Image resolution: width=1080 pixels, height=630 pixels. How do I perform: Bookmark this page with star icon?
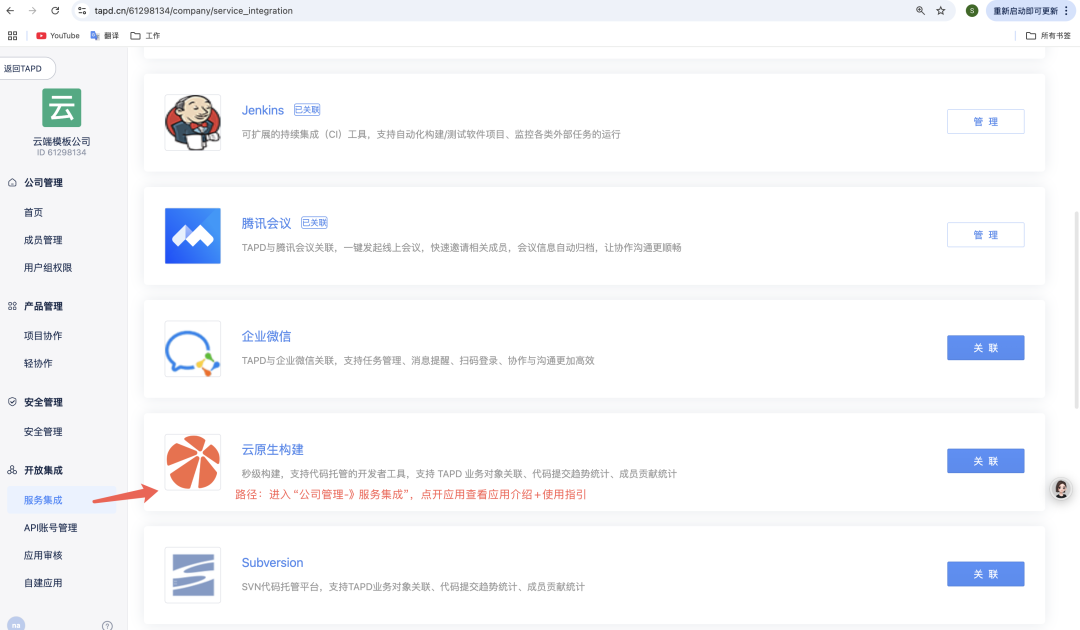pos(941,10)
